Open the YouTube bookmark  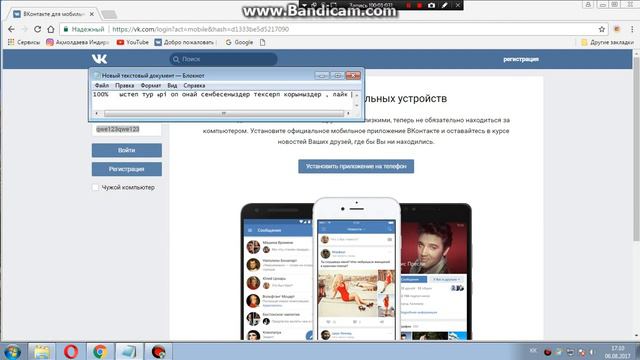(133, 42)
